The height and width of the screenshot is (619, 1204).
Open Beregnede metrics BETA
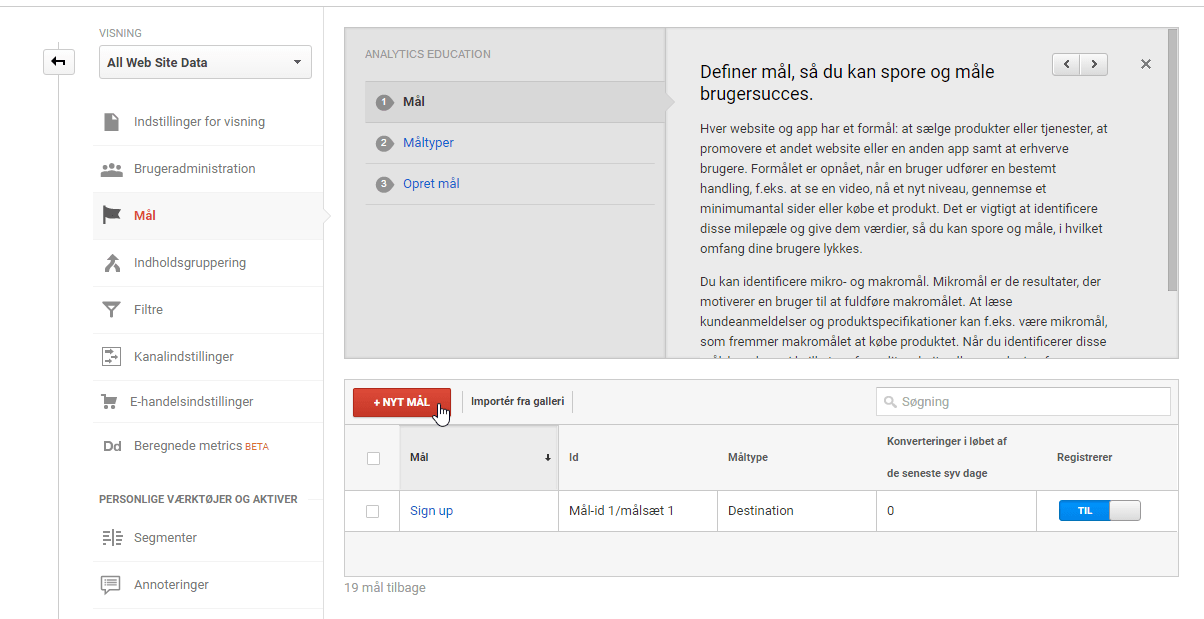[201, 446]
